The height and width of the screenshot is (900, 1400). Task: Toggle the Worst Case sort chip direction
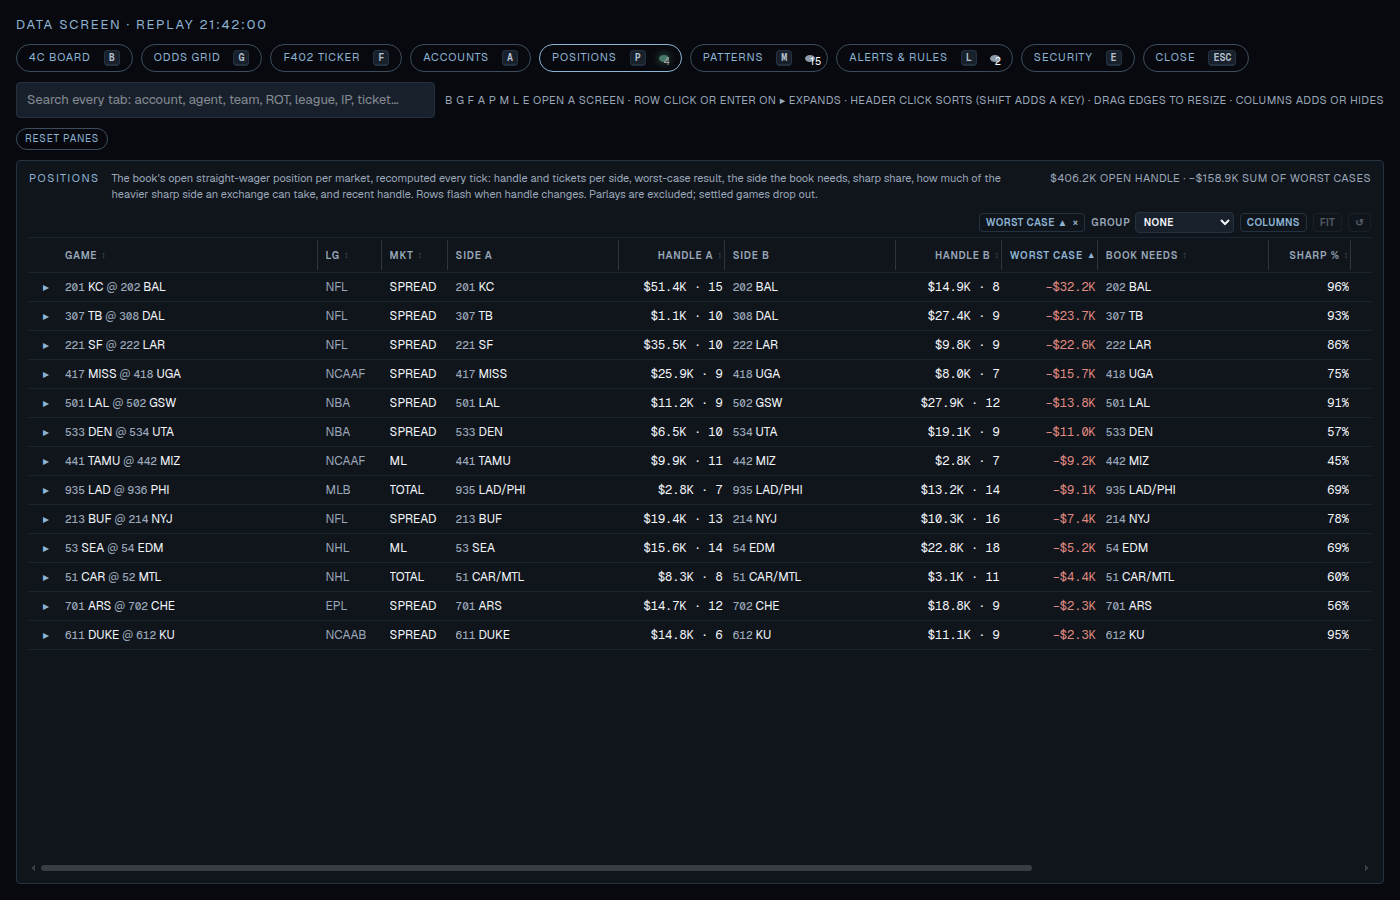click(x=1025, y=223)
